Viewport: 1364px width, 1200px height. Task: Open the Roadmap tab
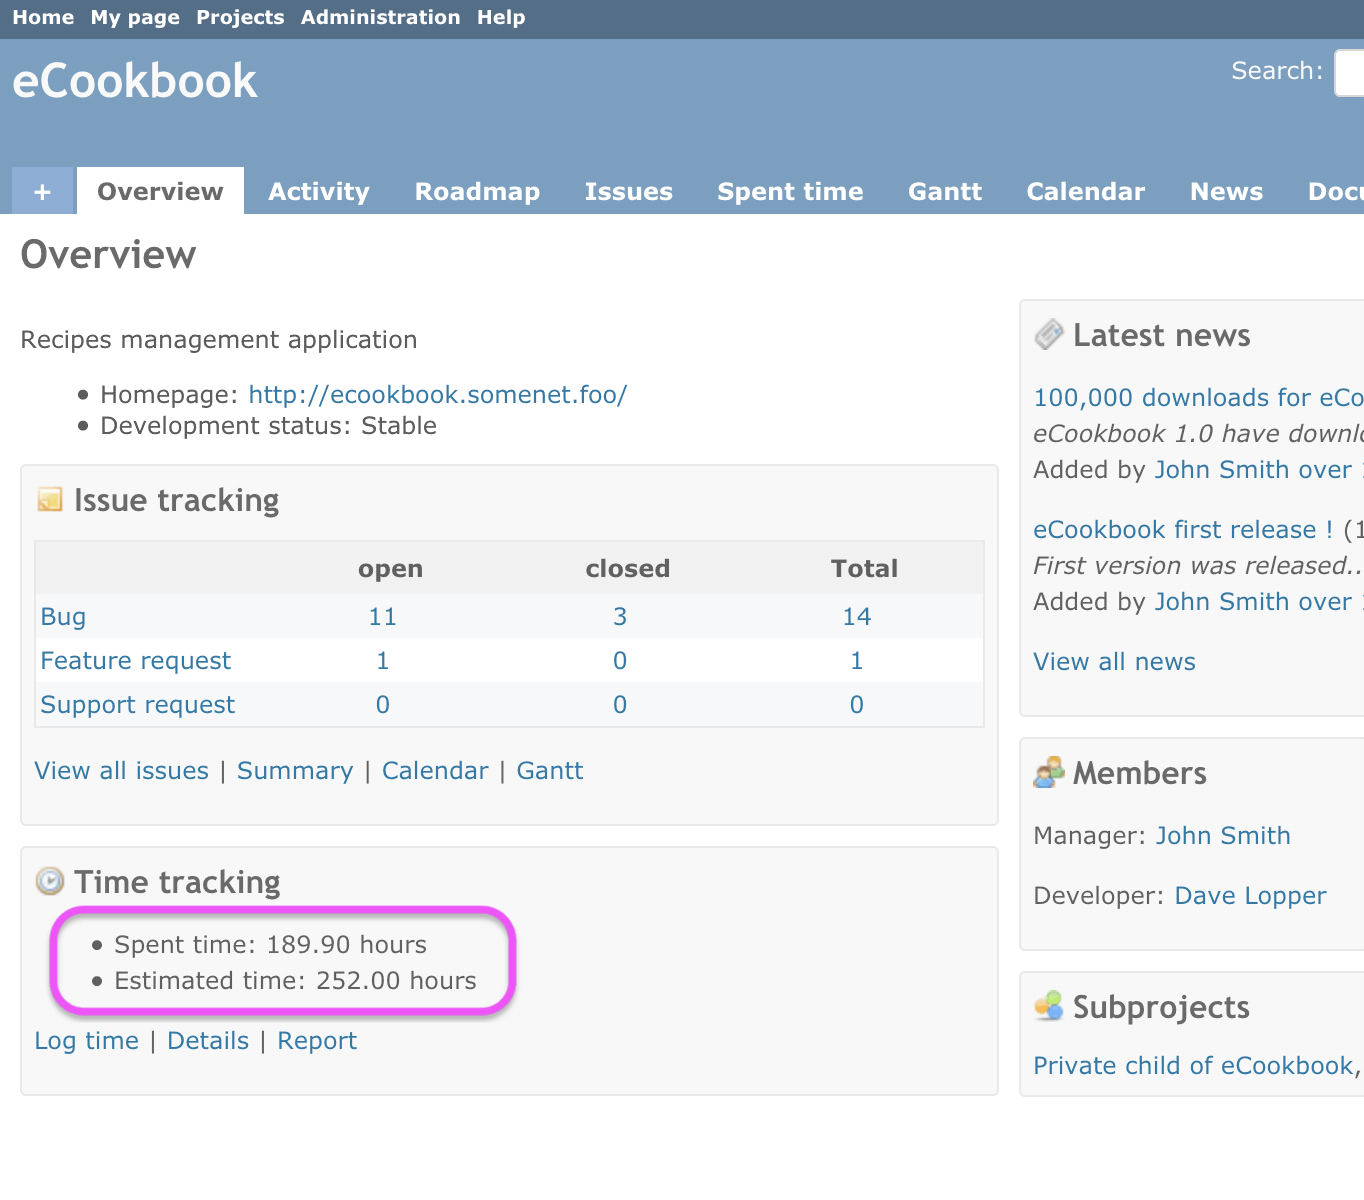tap(477, 191)
